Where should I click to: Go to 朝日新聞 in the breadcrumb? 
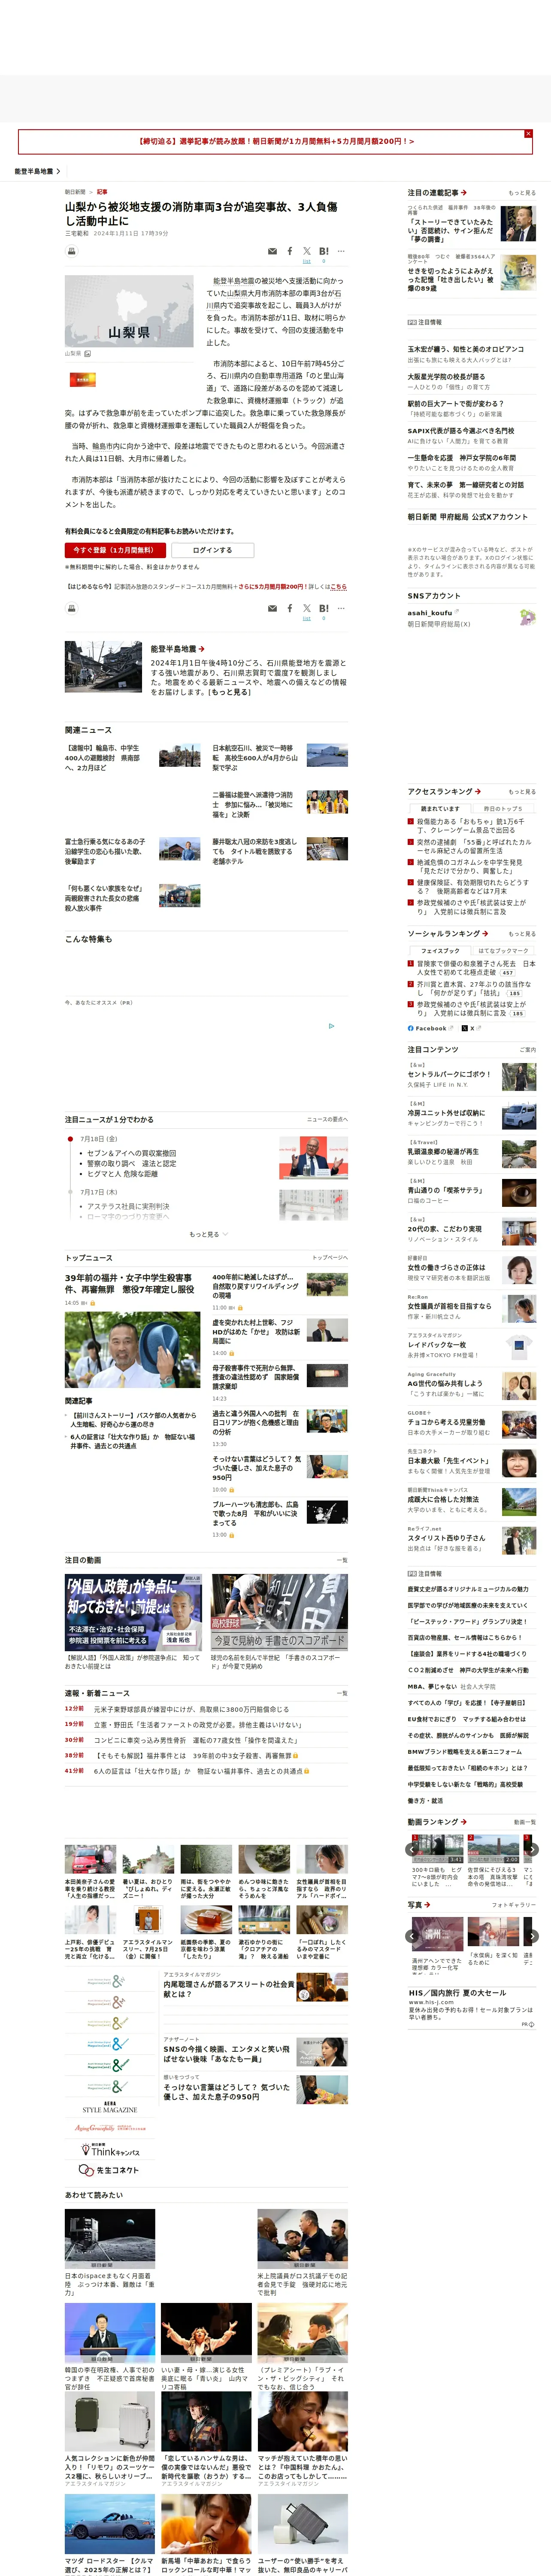pos(75,192)
